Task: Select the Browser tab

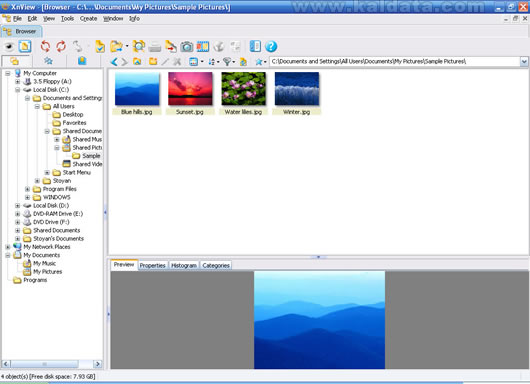Action: tap(21, 31)
